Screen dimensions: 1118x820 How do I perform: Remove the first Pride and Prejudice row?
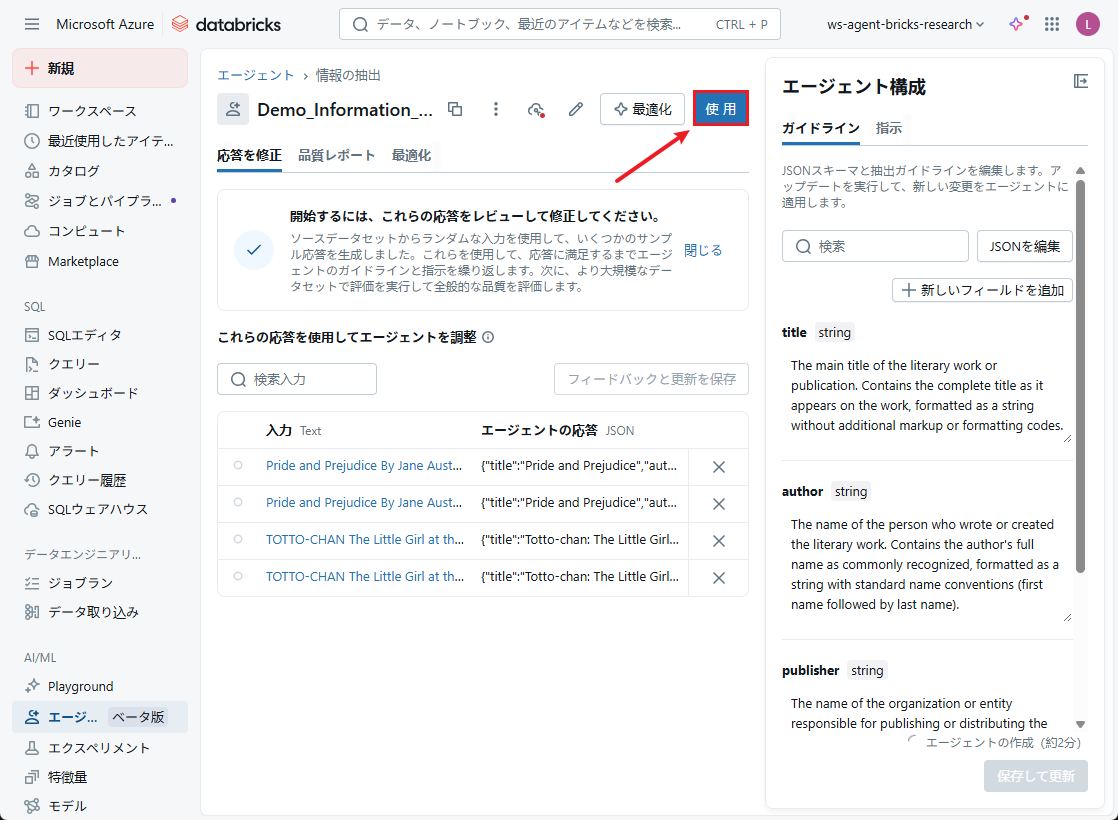click(x=718, y=466)
